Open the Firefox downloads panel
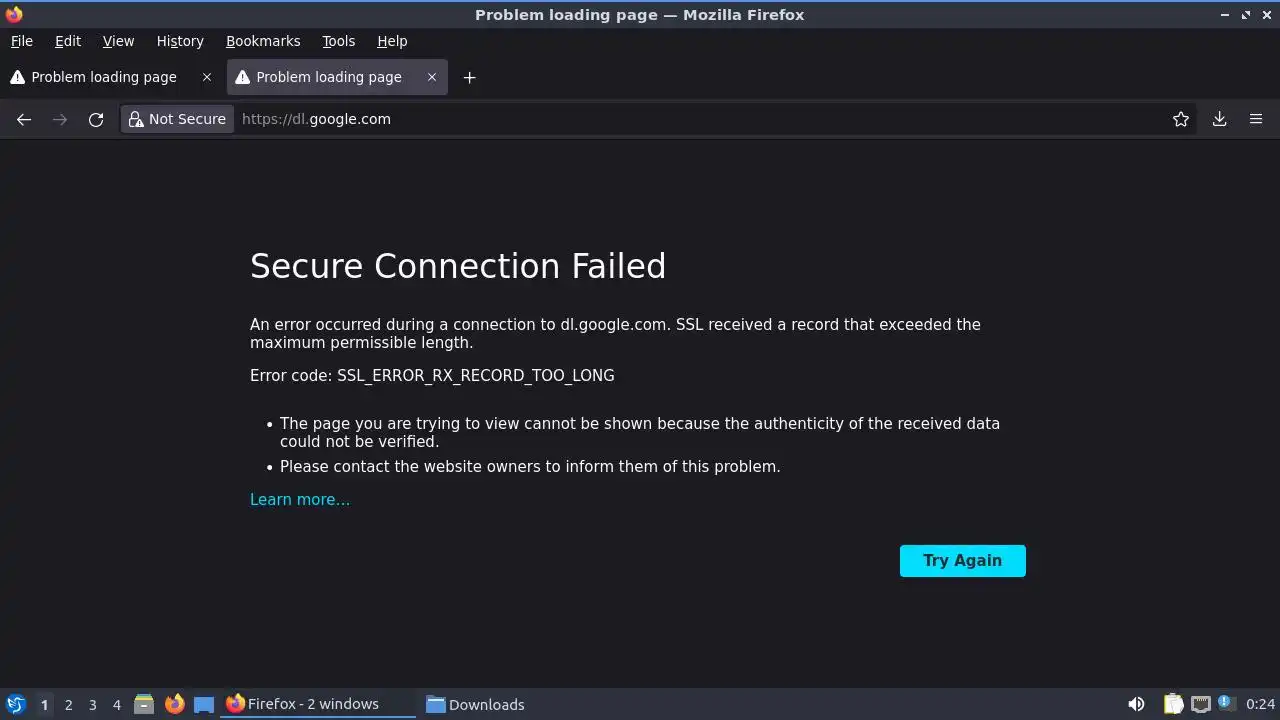Viewport: 1280px width, 720px height. pyautogui.click(x=1219, y=119)
